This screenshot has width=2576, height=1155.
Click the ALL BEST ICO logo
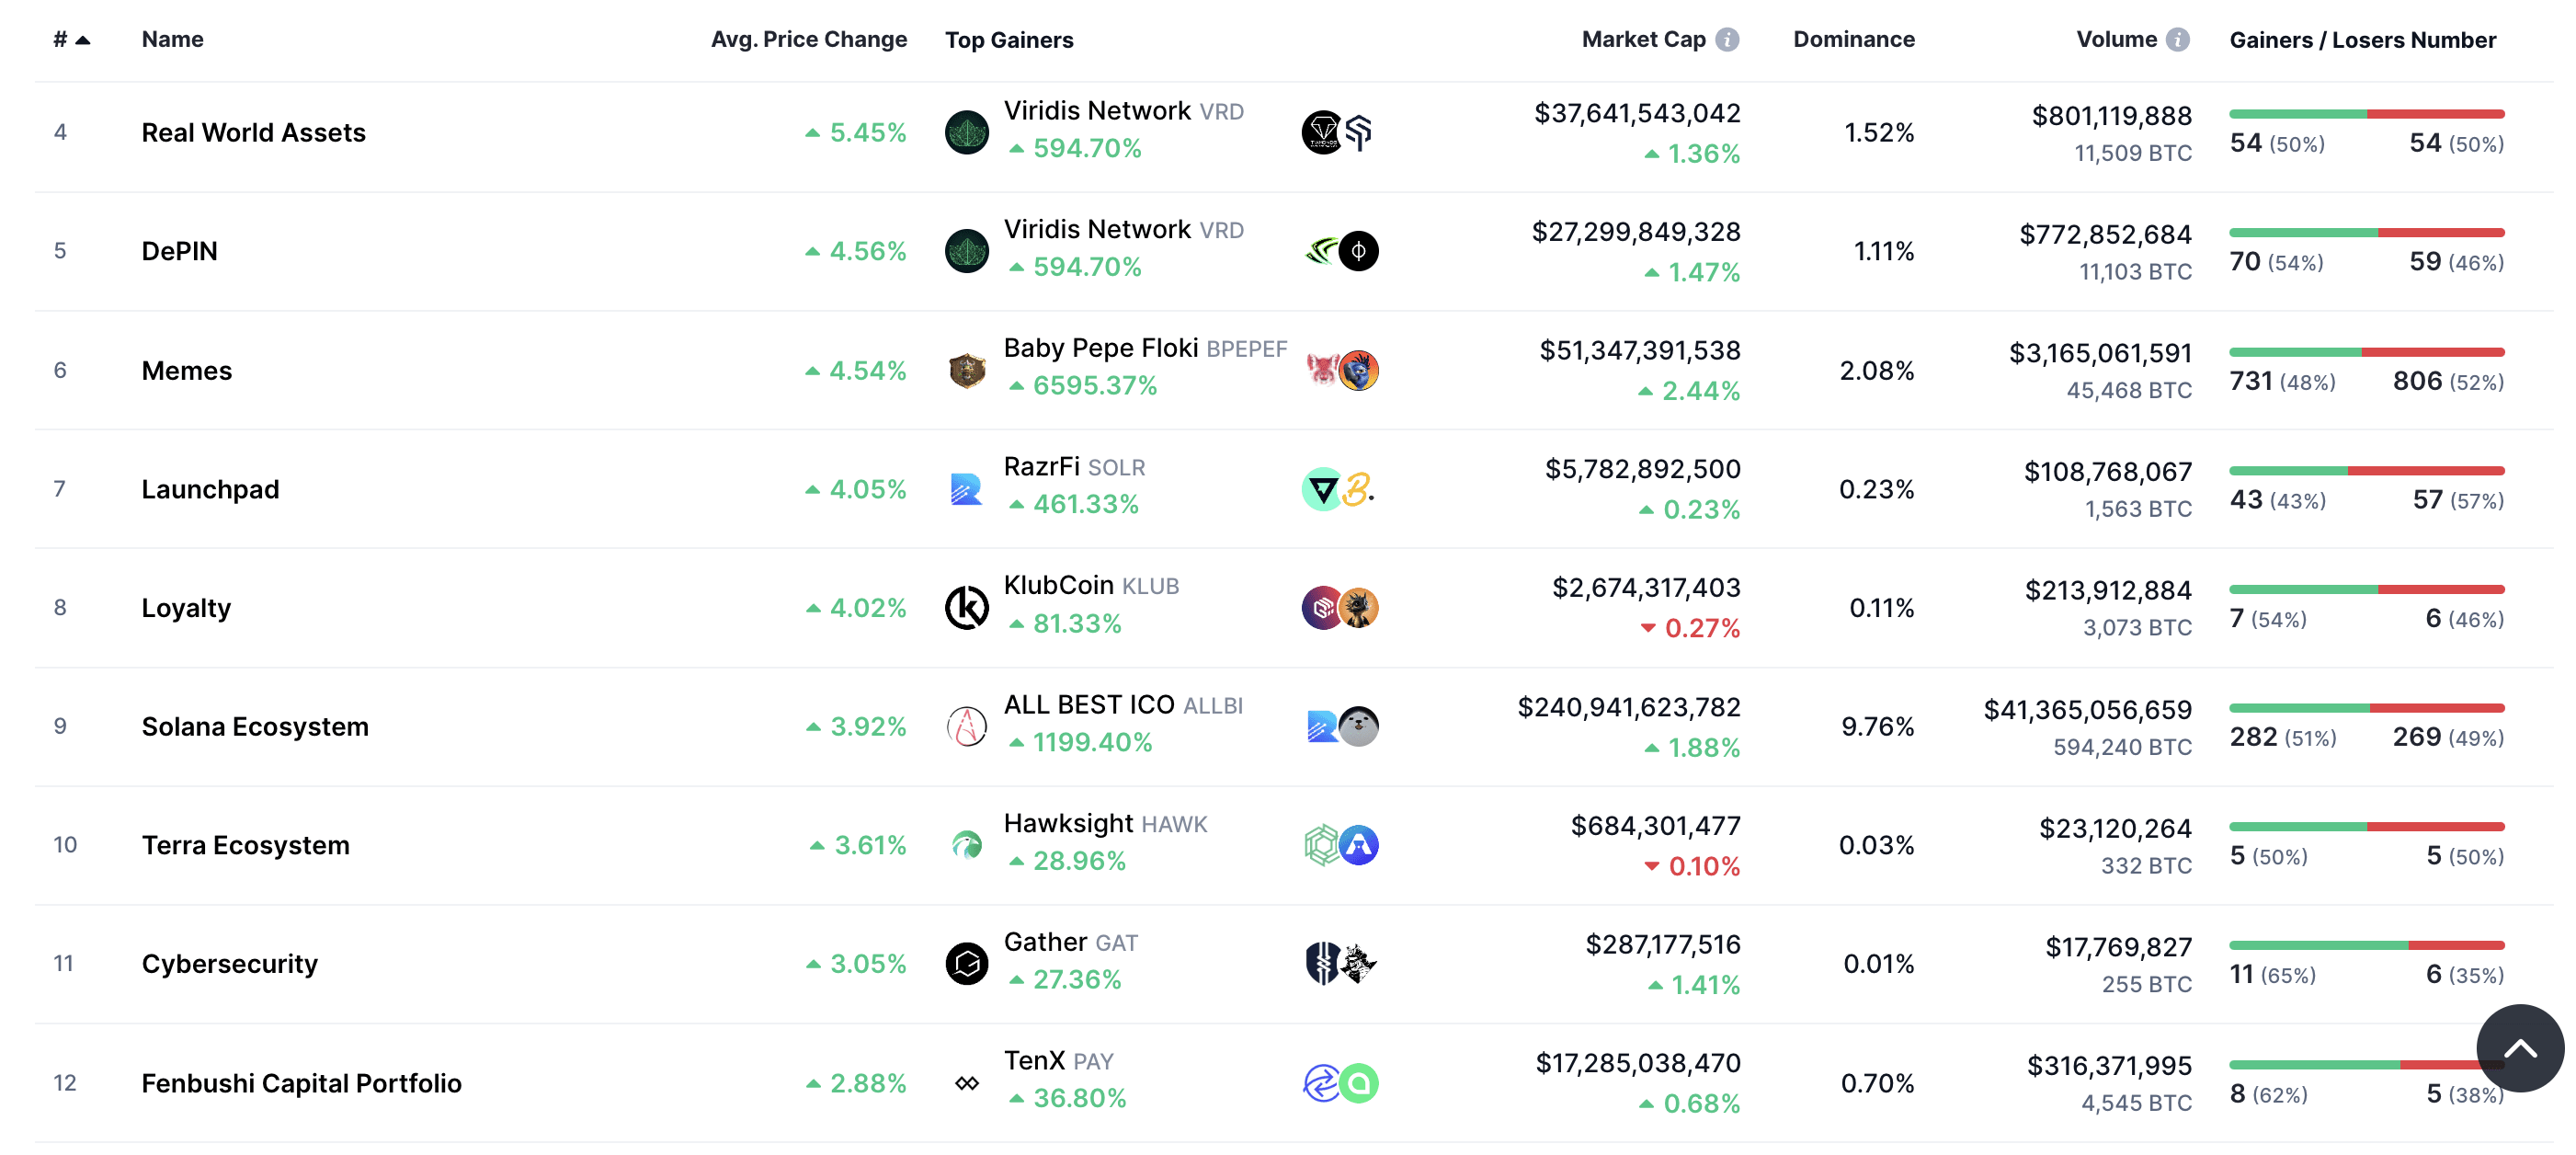coord(966,726)
